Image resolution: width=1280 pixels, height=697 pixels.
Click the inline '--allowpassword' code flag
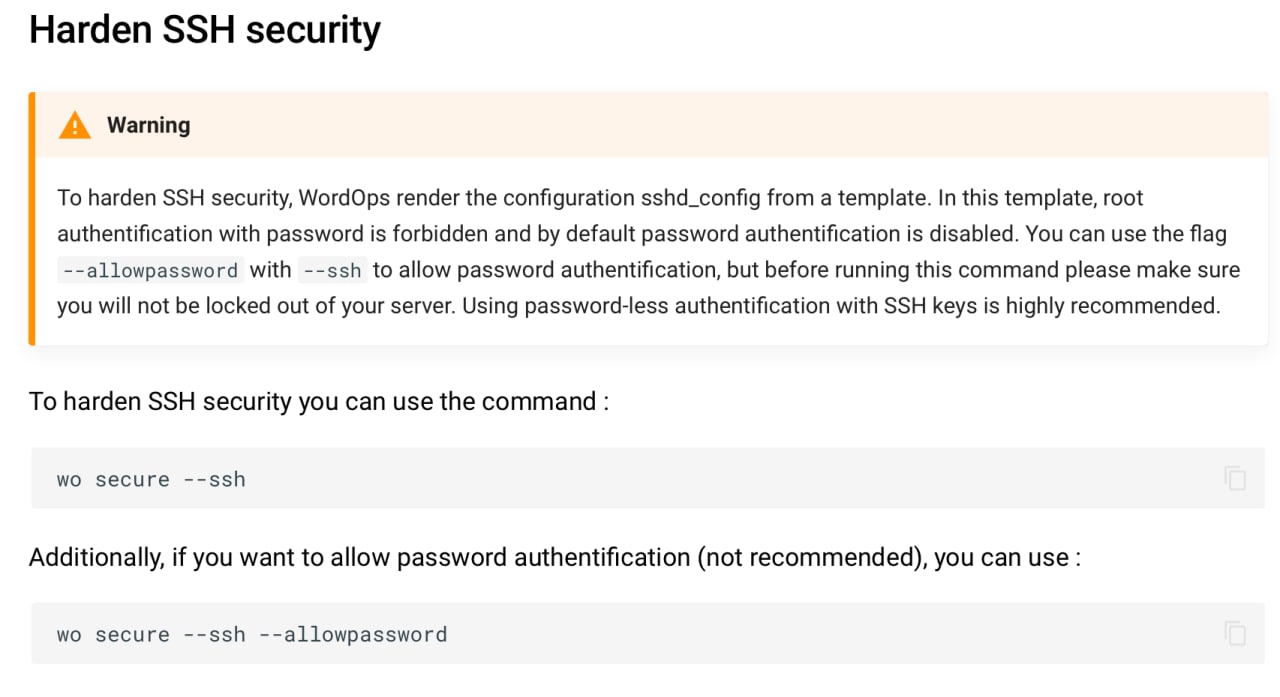point(150,270)
